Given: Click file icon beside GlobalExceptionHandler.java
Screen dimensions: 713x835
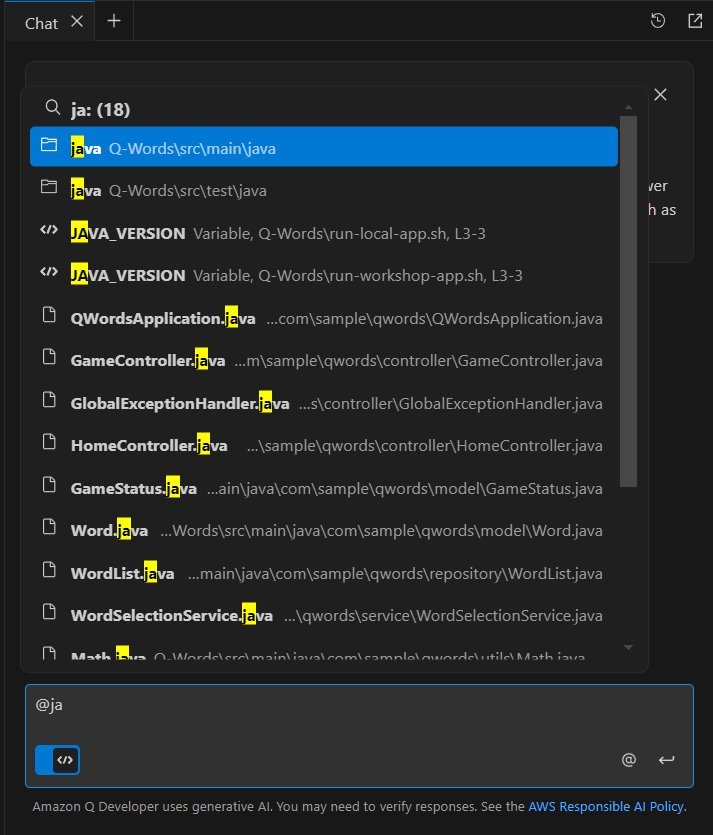Looking at the screenshot, I should tap(49, 399).
